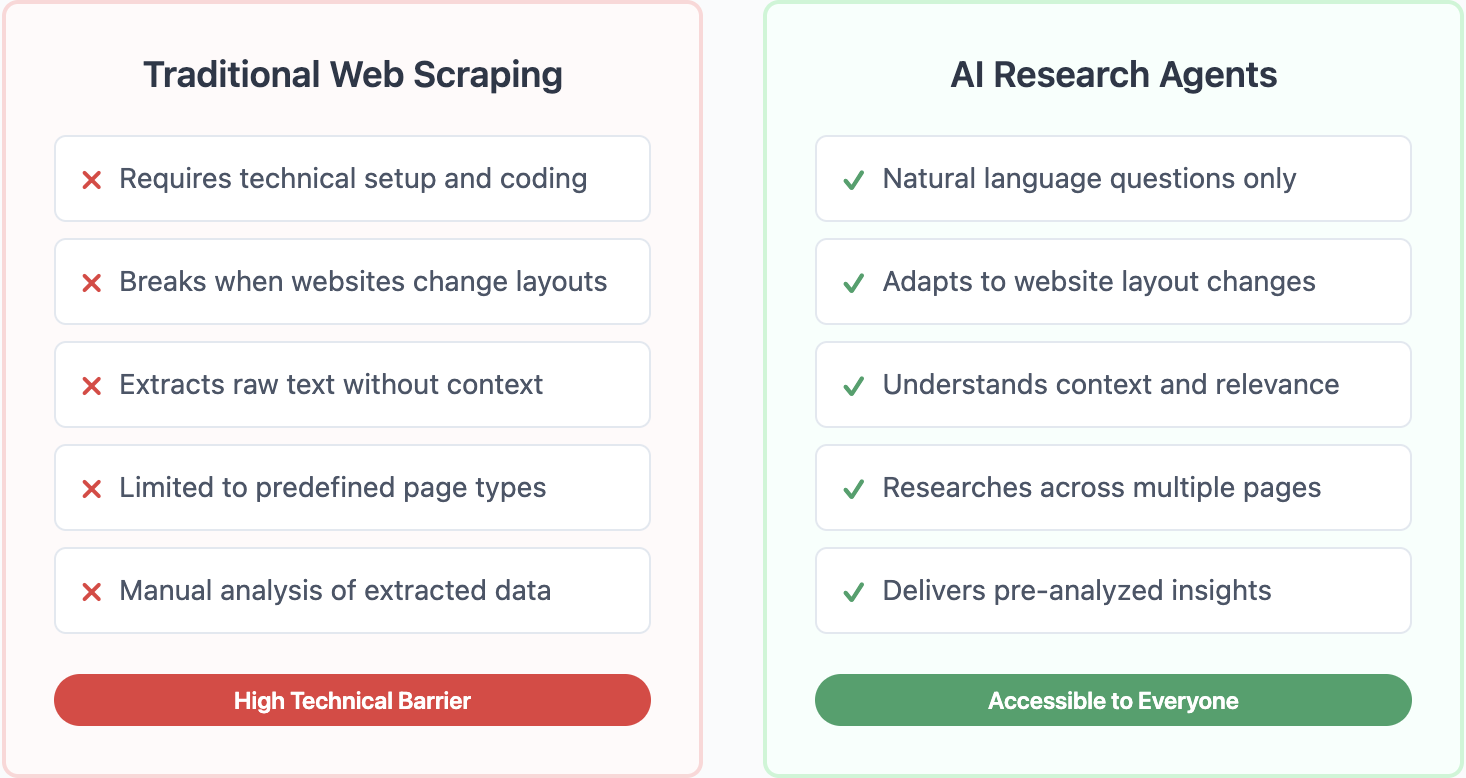This screenshot has width=1466, height=778.
Task: Click the green check beside Understands context
Action: pos(854,386)
